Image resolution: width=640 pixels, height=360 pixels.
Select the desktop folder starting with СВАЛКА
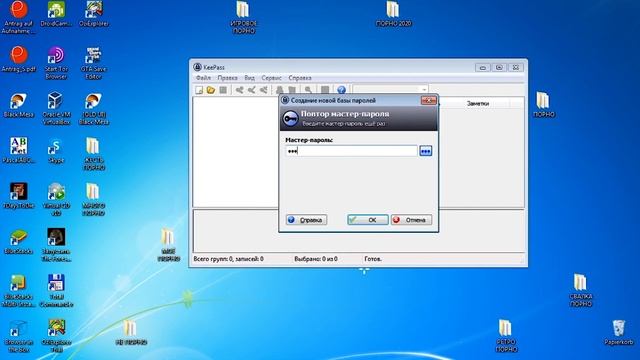pyautogui.click(x=581, y=291)
